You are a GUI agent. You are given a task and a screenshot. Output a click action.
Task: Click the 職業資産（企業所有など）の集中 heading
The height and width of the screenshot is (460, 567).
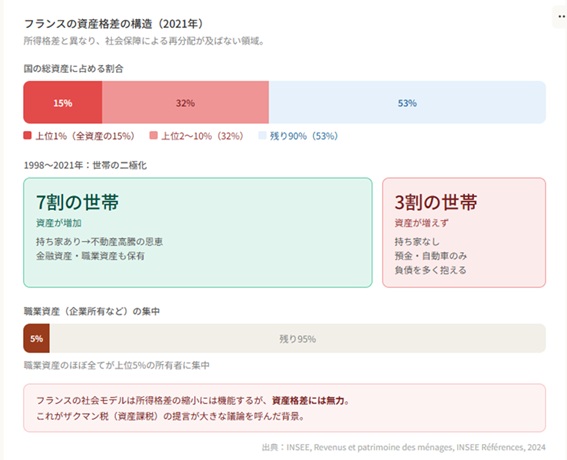coord(92,311)
